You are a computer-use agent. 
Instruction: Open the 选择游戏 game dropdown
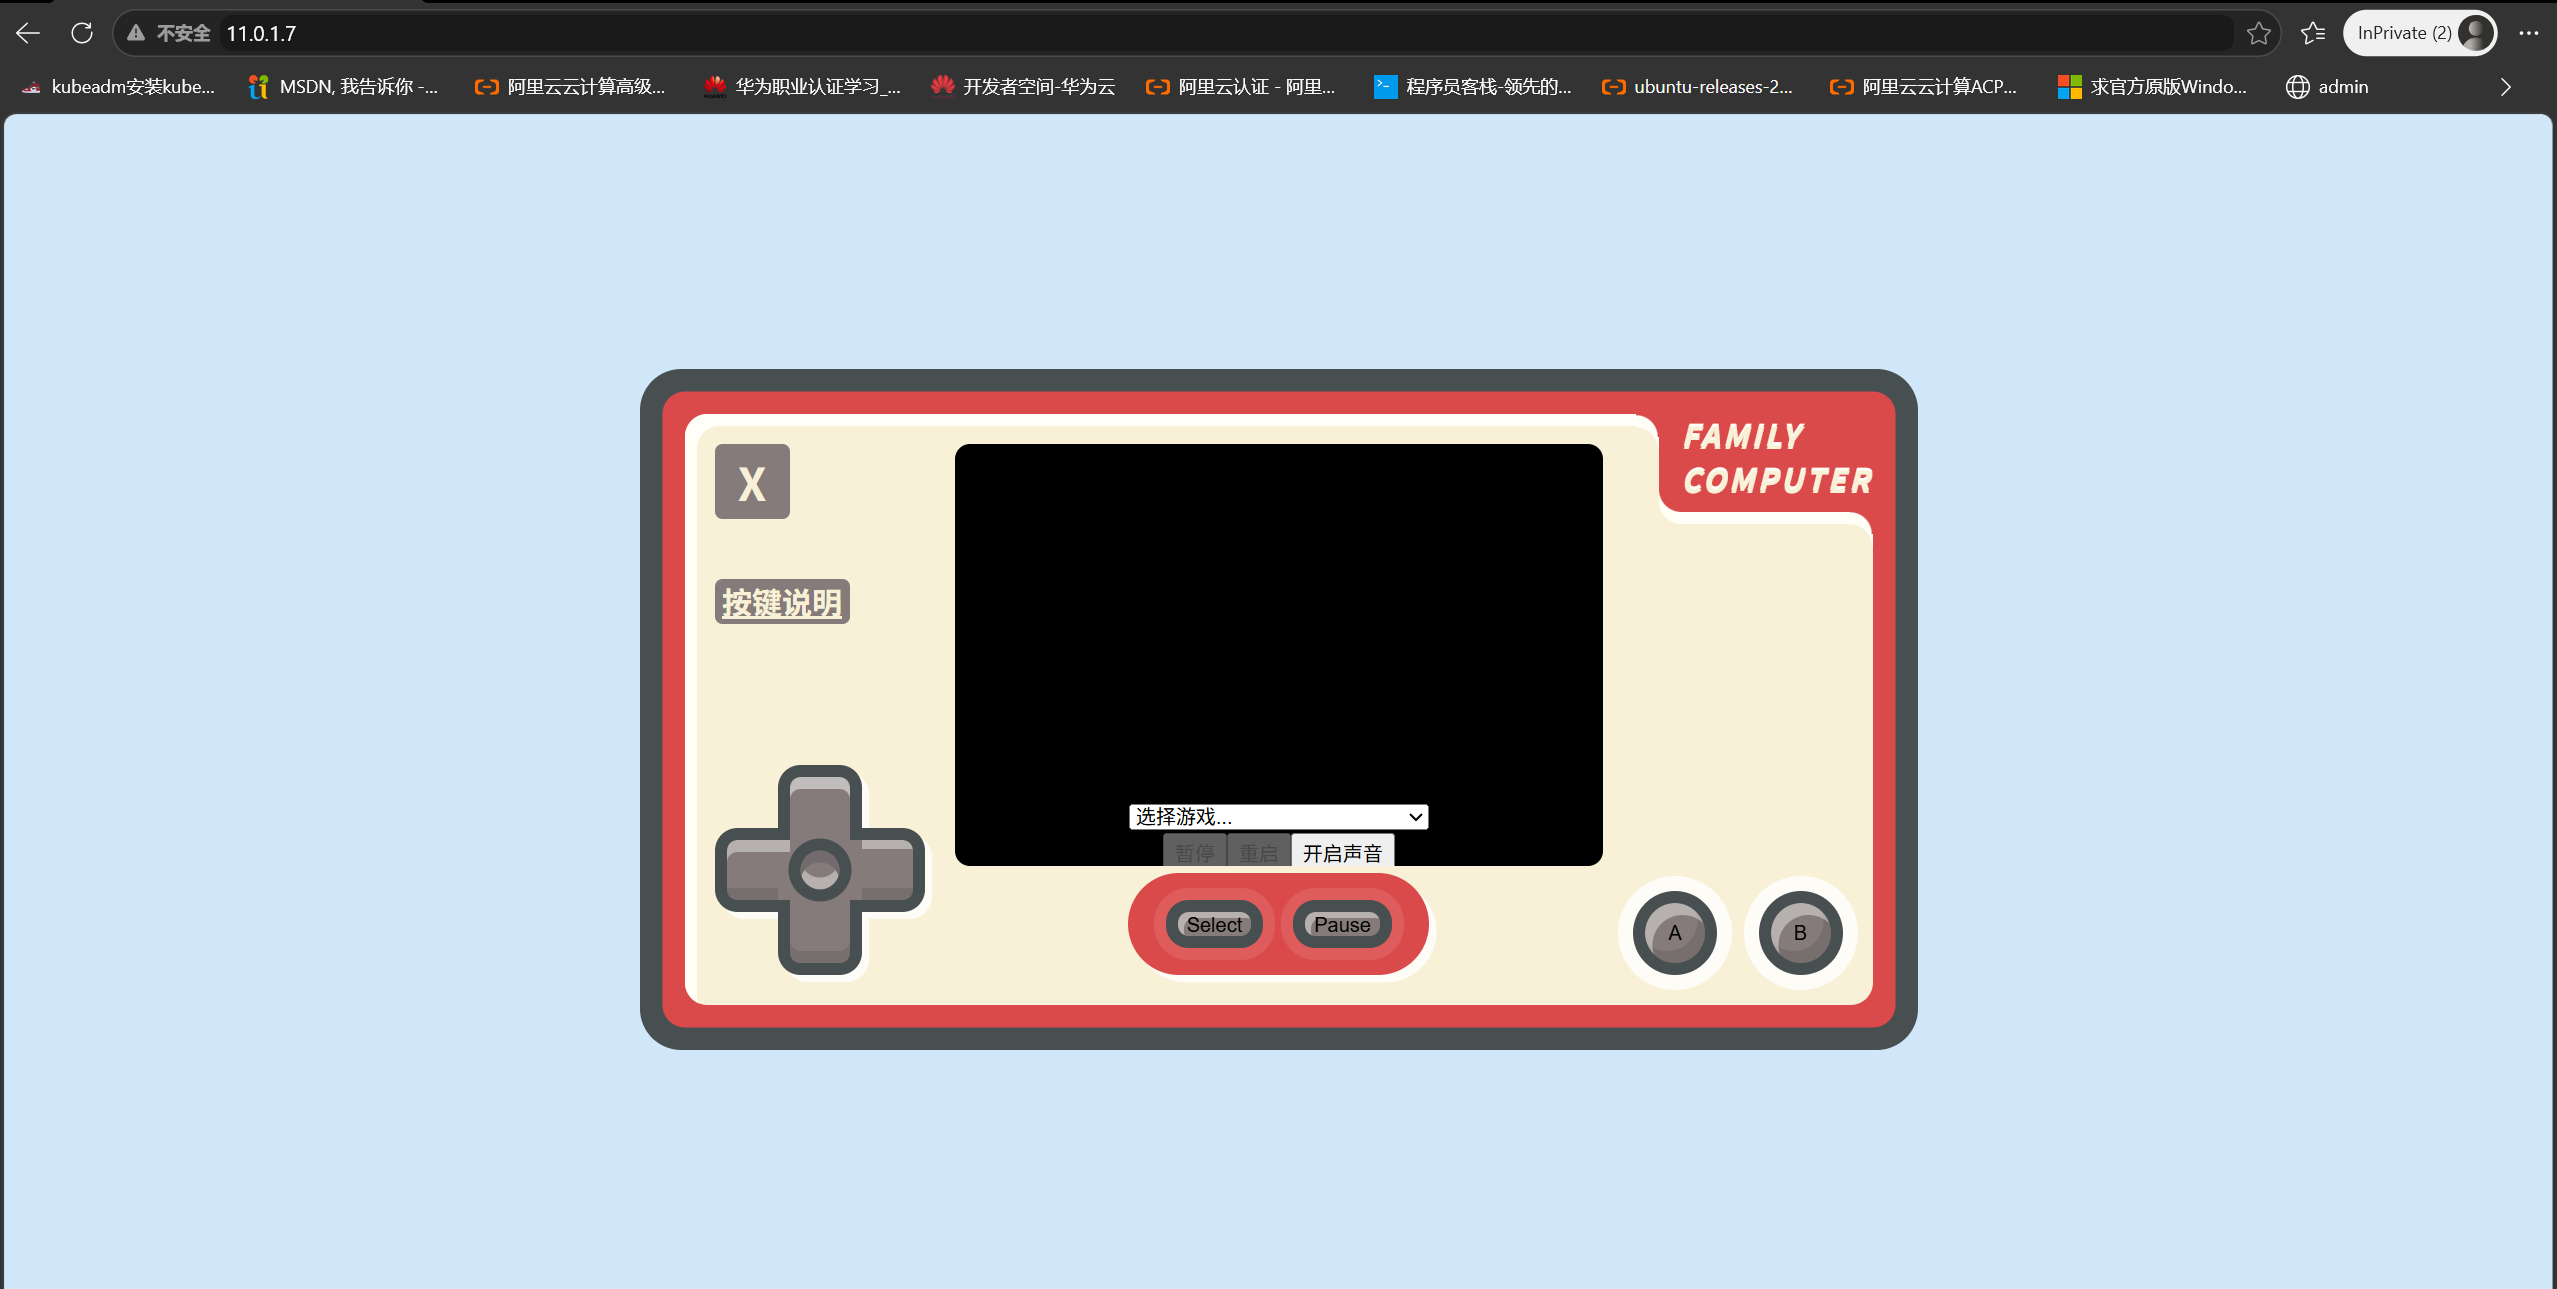[1278, 817]
